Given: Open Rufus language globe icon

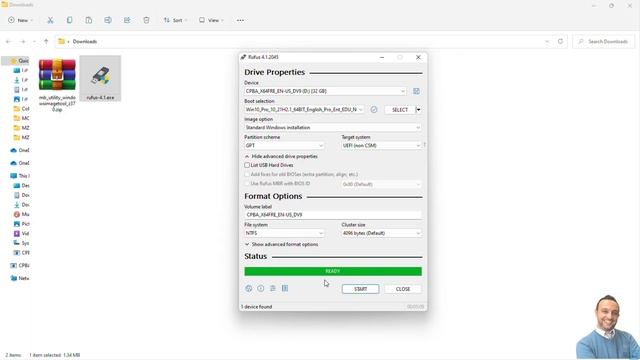Looking at the screenshot, I should point(249,288).
